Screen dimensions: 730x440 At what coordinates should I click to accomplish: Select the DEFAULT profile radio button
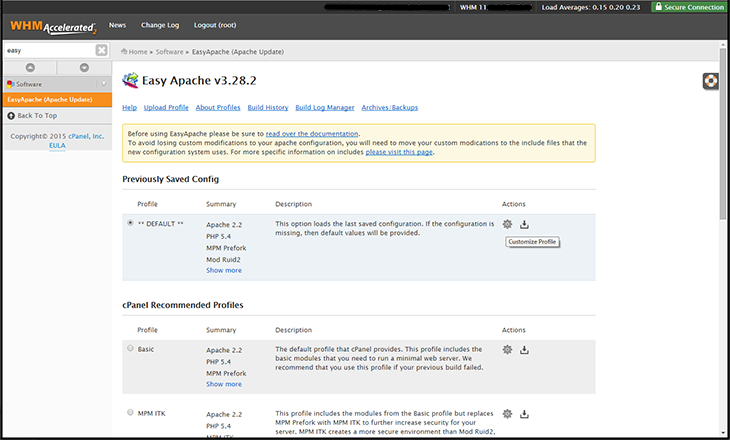[130, 223]
